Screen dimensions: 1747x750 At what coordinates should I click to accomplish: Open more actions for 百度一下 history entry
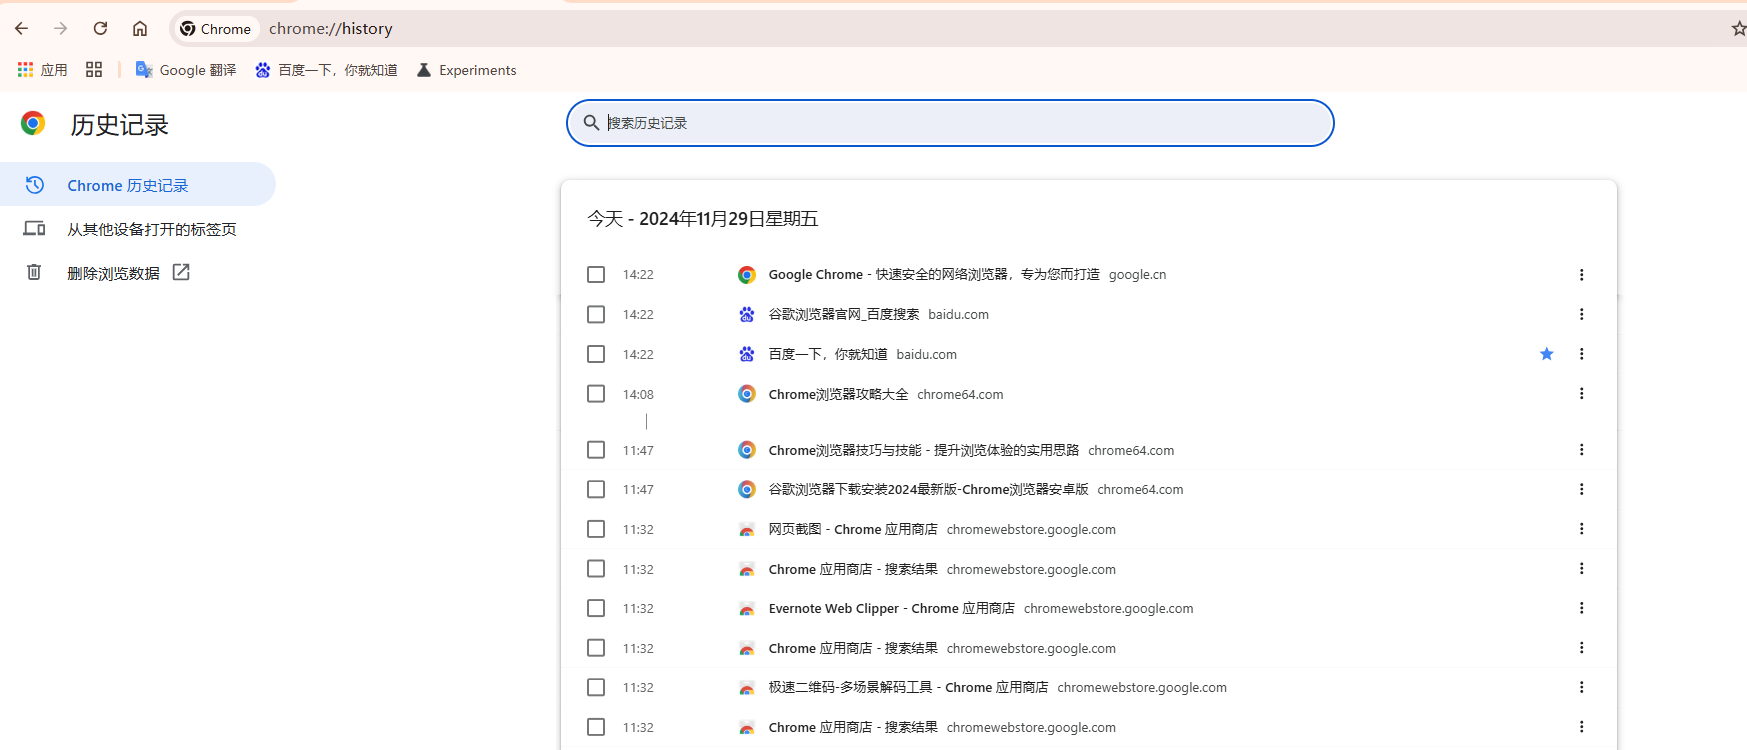[x=1581, y=354]
